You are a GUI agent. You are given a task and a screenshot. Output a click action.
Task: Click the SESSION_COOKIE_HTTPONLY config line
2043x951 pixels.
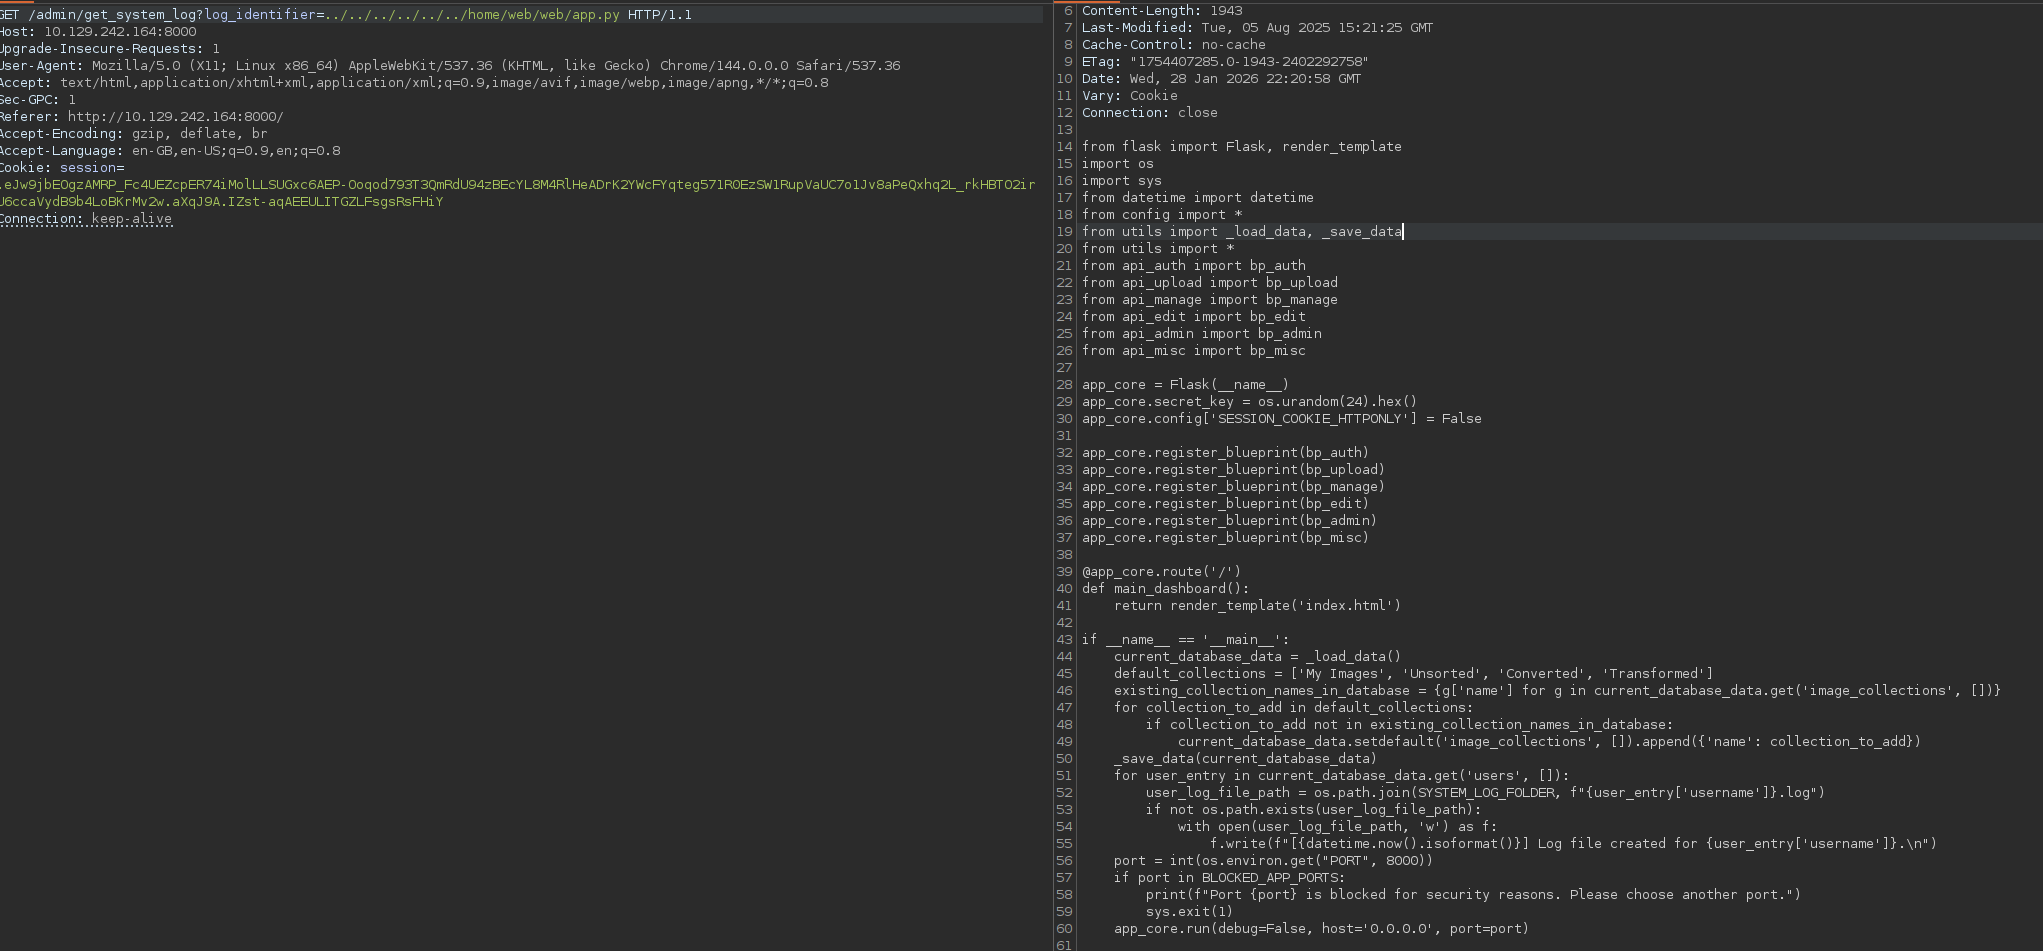(1282, 419)
